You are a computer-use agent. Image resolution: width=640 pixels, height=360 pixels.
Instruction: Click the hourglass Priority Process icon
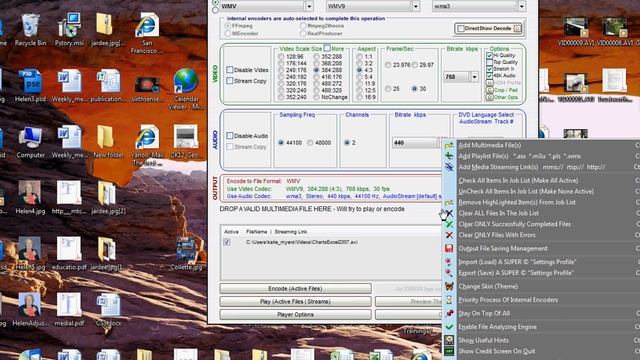[x=449, y=300]
